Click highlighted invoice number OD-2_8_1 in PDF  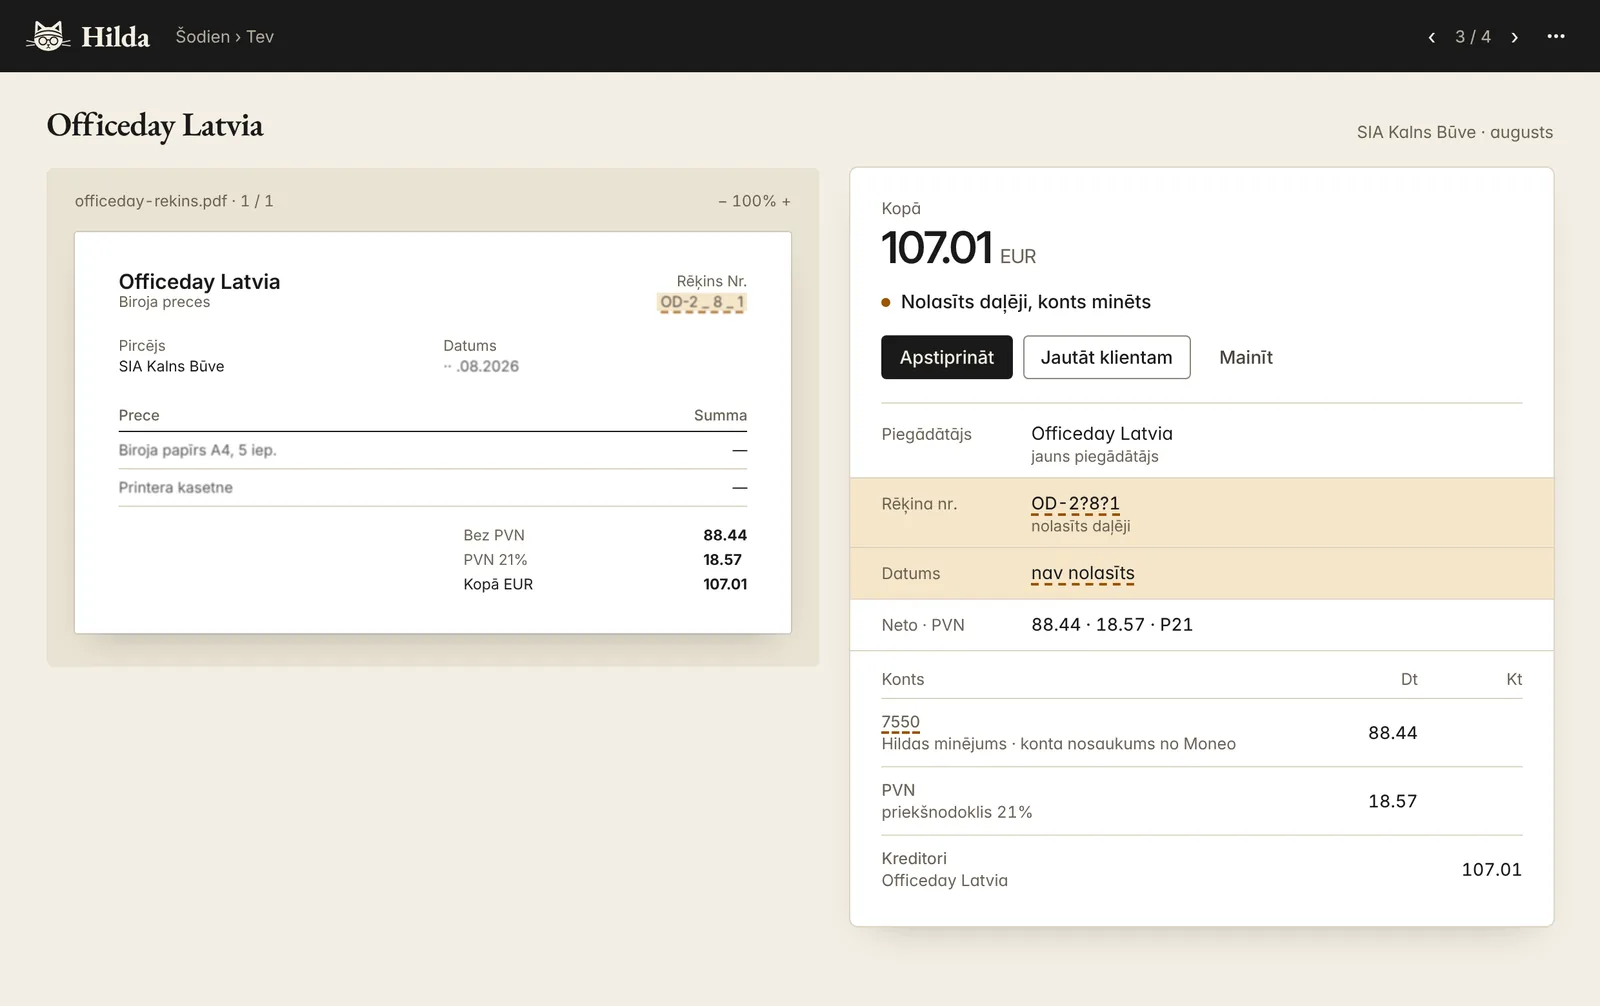[x=702, y=302]
